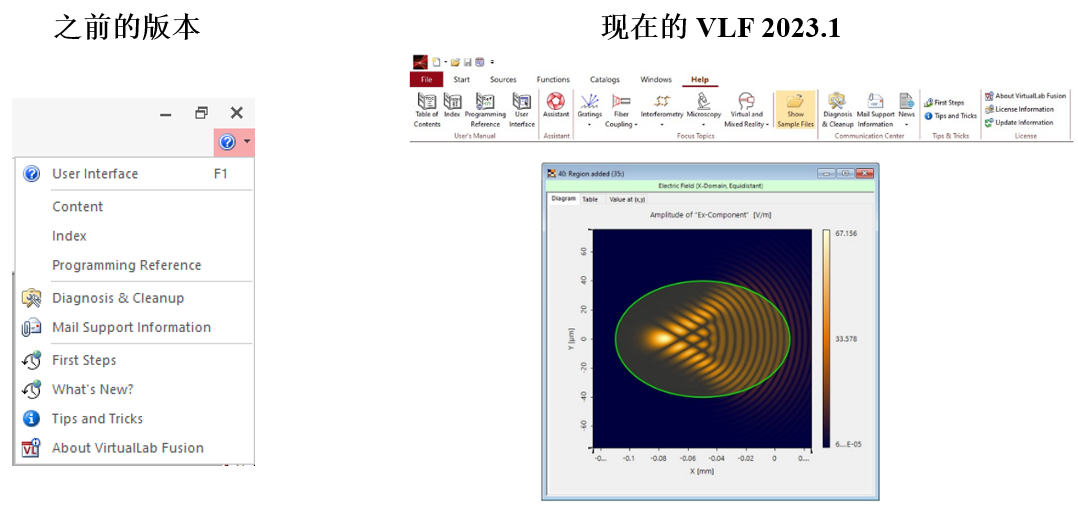Image resolution: width=1078 pixels, height=509 pixels.
Task: Click the amplitude color scale bar
Action: [x=826, y=337]
